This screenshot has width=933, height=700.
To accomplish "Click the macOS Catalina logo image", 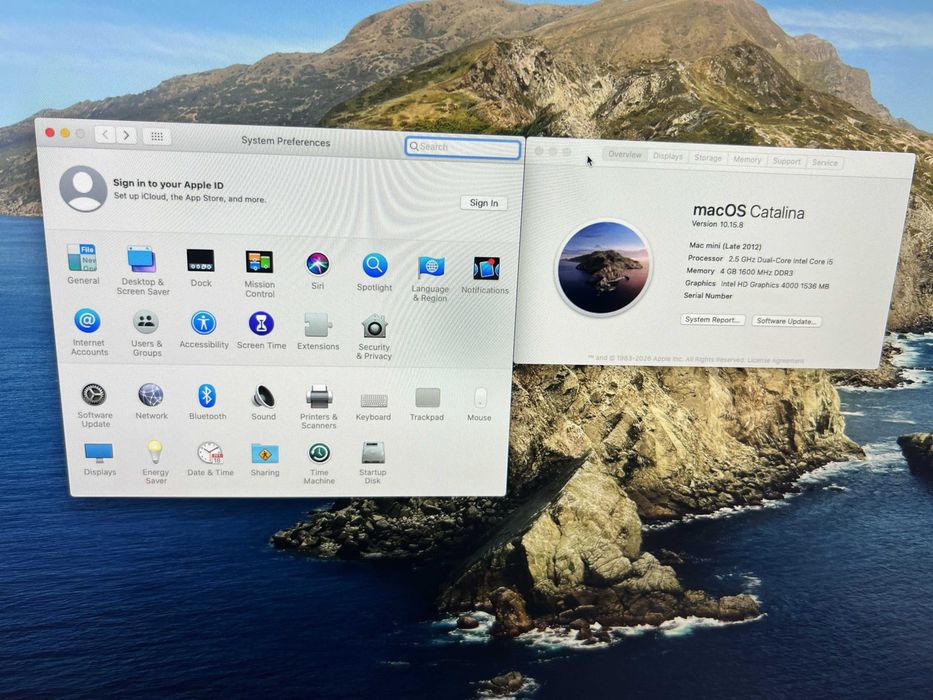I will click(603, 267).
